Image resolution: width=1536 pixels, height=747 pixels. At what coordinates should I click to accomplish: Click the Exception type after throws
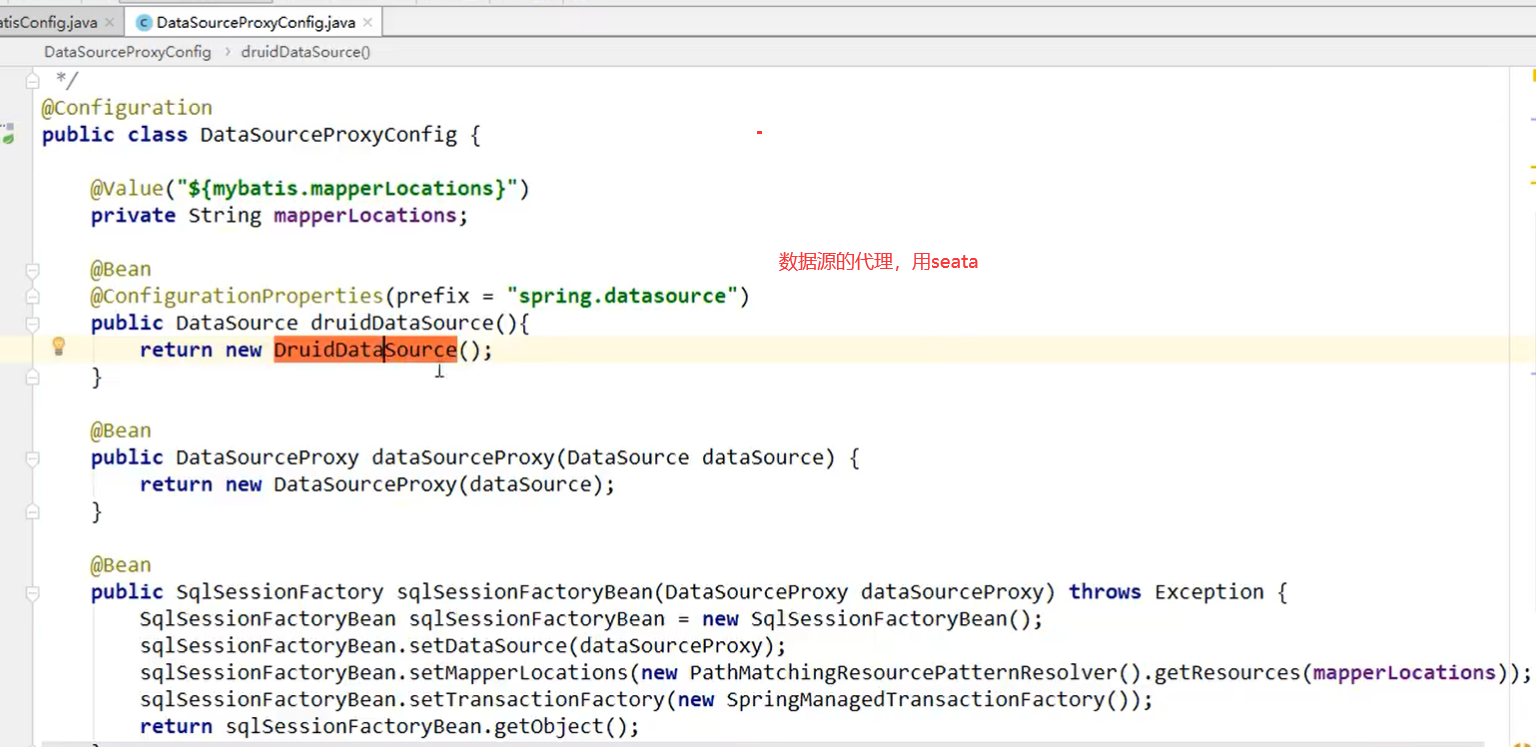coord(1209,592)
